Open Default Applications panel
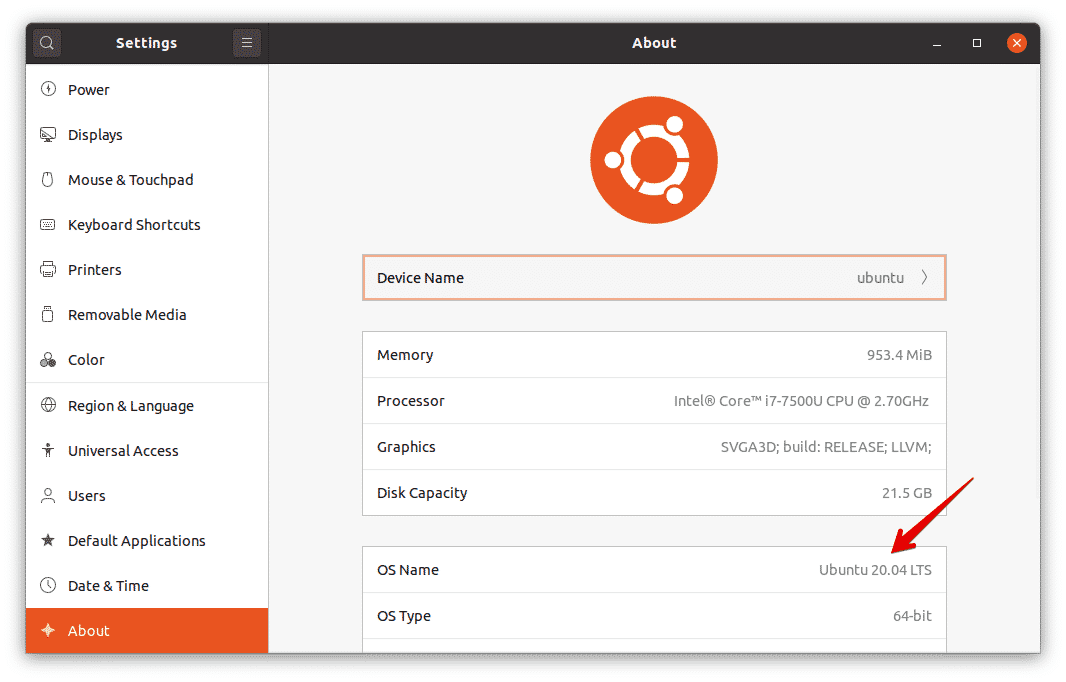This screenshot has height=682, width=1066. point(136,541)
